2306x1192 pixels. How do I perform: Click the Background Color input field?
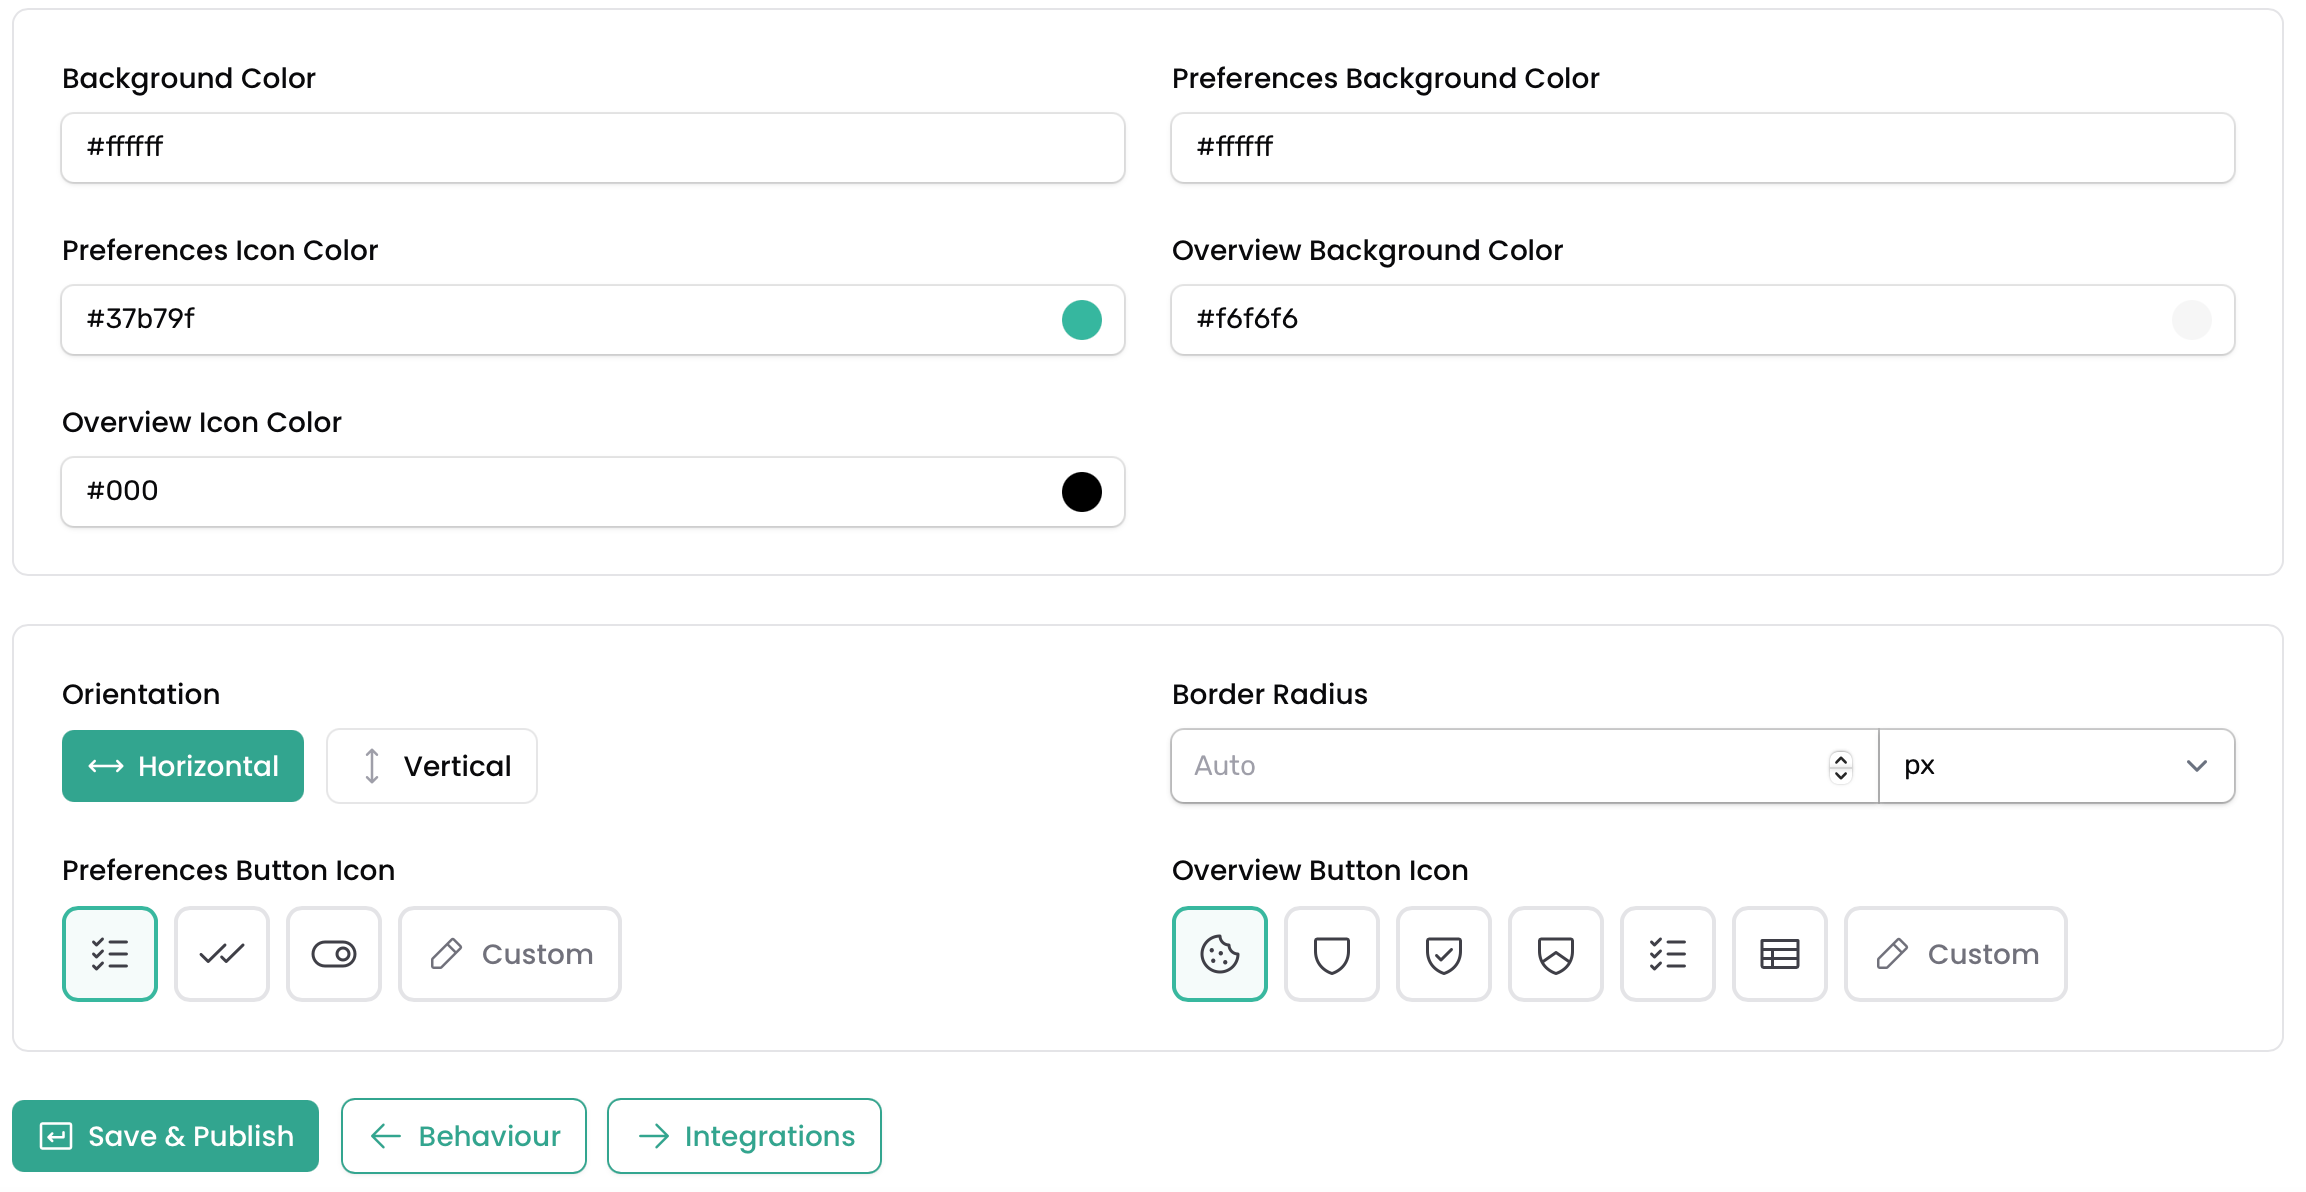593,148
